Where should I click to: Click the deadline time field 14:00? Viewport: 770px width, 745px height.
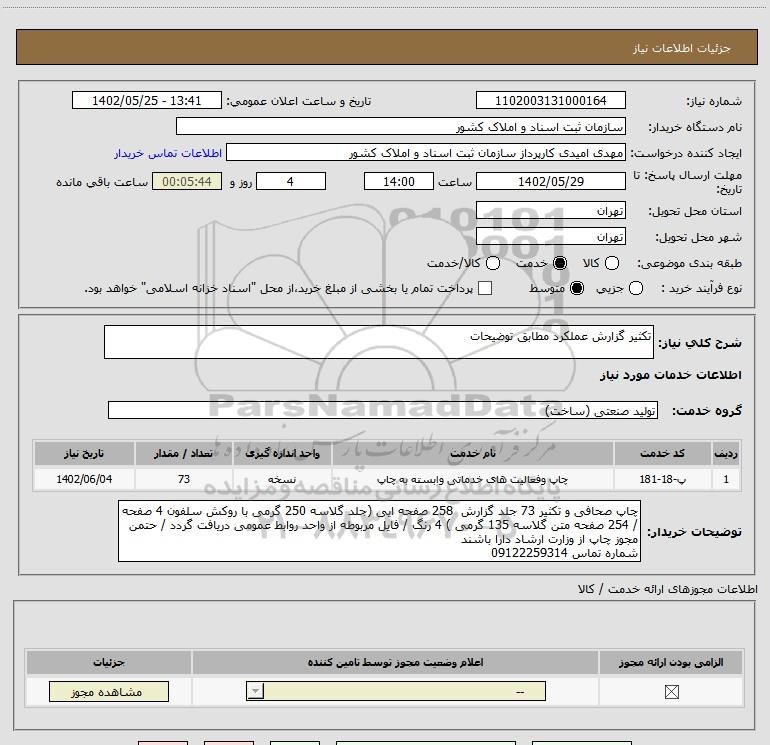(x=399, y=181)
